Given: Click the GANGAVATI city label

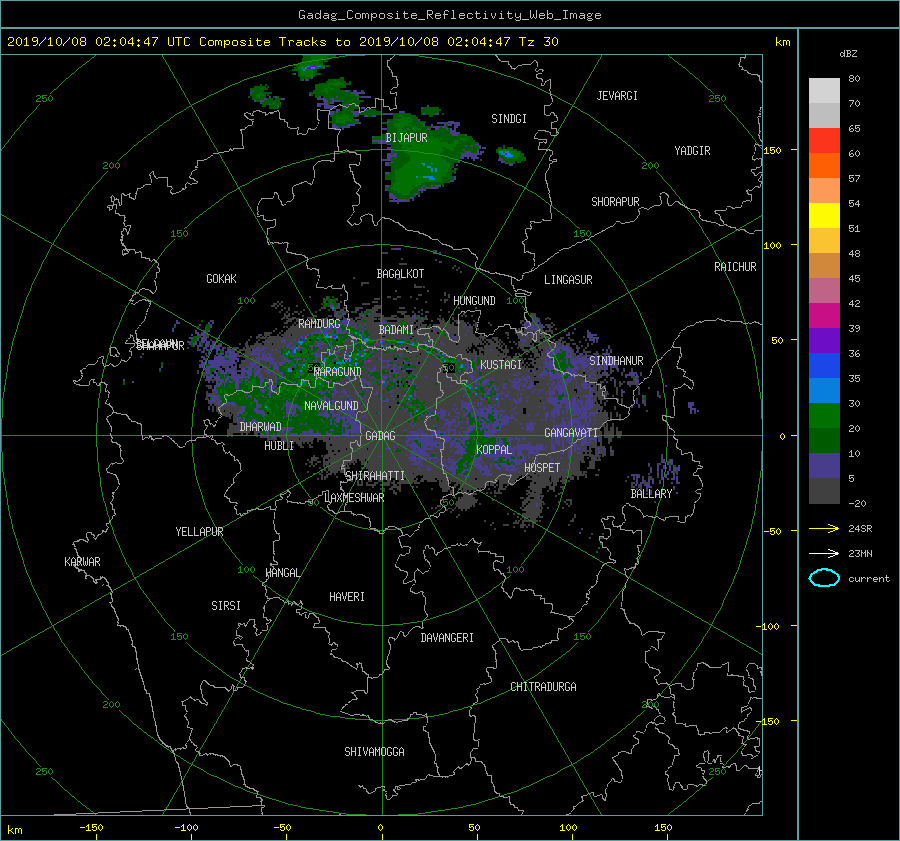Looking at the screenshot, I should [571, 433].
